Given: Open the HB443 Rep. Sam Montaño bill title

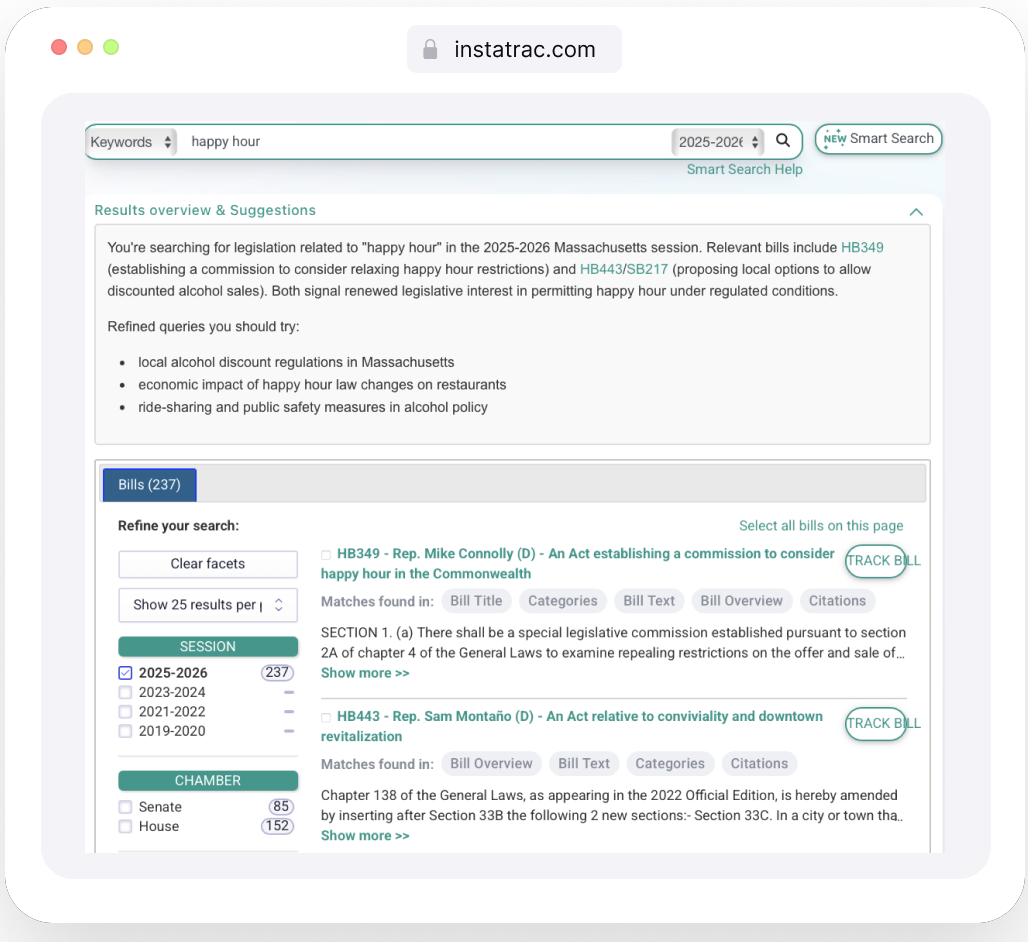Looking at the screenshot, I should point(572,726).
